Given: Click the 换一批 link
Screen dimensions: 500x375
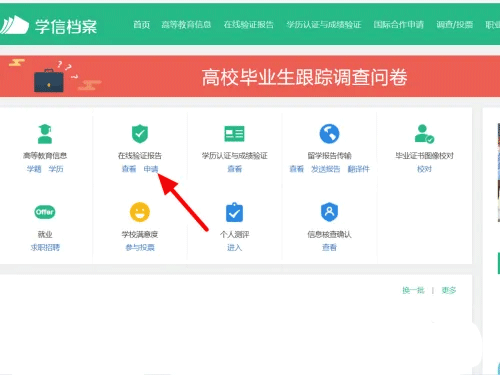Looking at the screenshot, I should [x=413, y=290].
